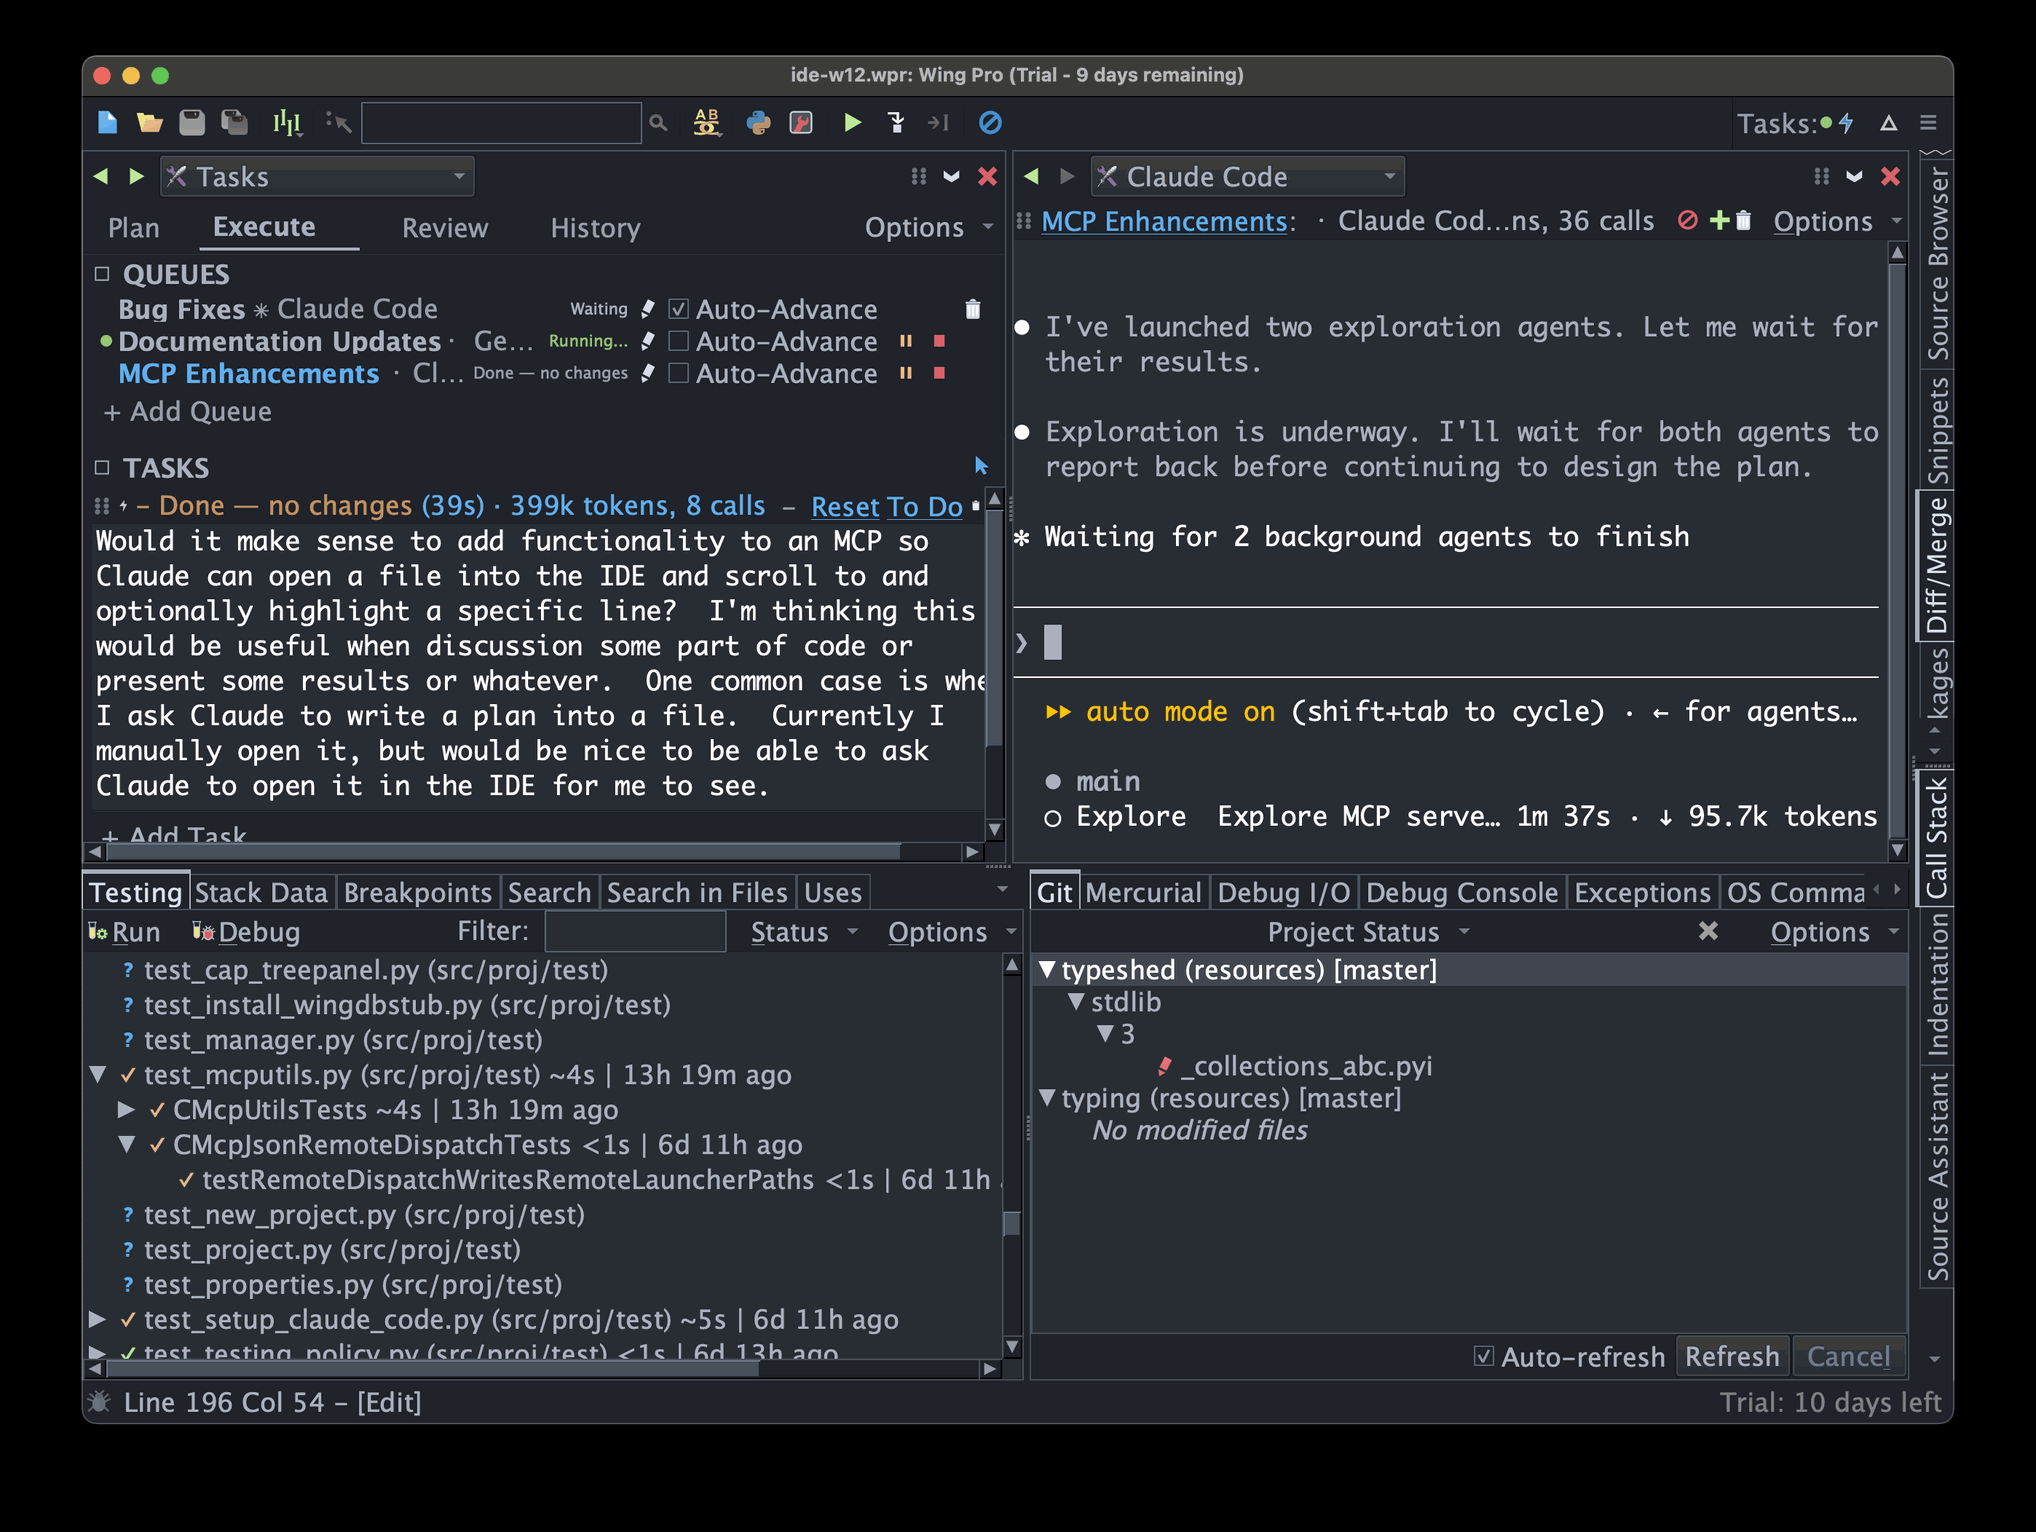
Task: Open the Tasks panel selector dropdown
Action: [x=317, y=177]
